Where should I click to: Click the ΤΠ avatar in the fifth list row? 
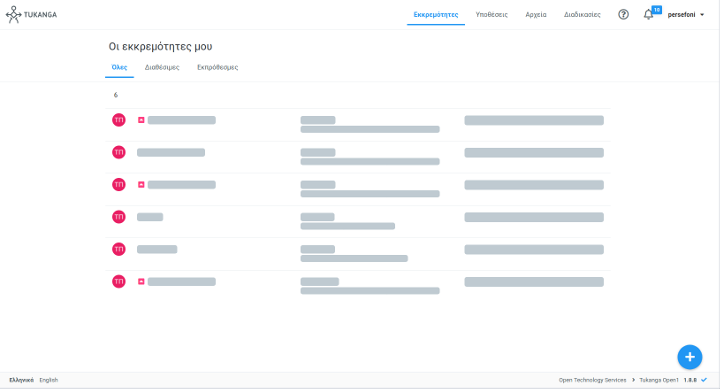tap(119, 249)
